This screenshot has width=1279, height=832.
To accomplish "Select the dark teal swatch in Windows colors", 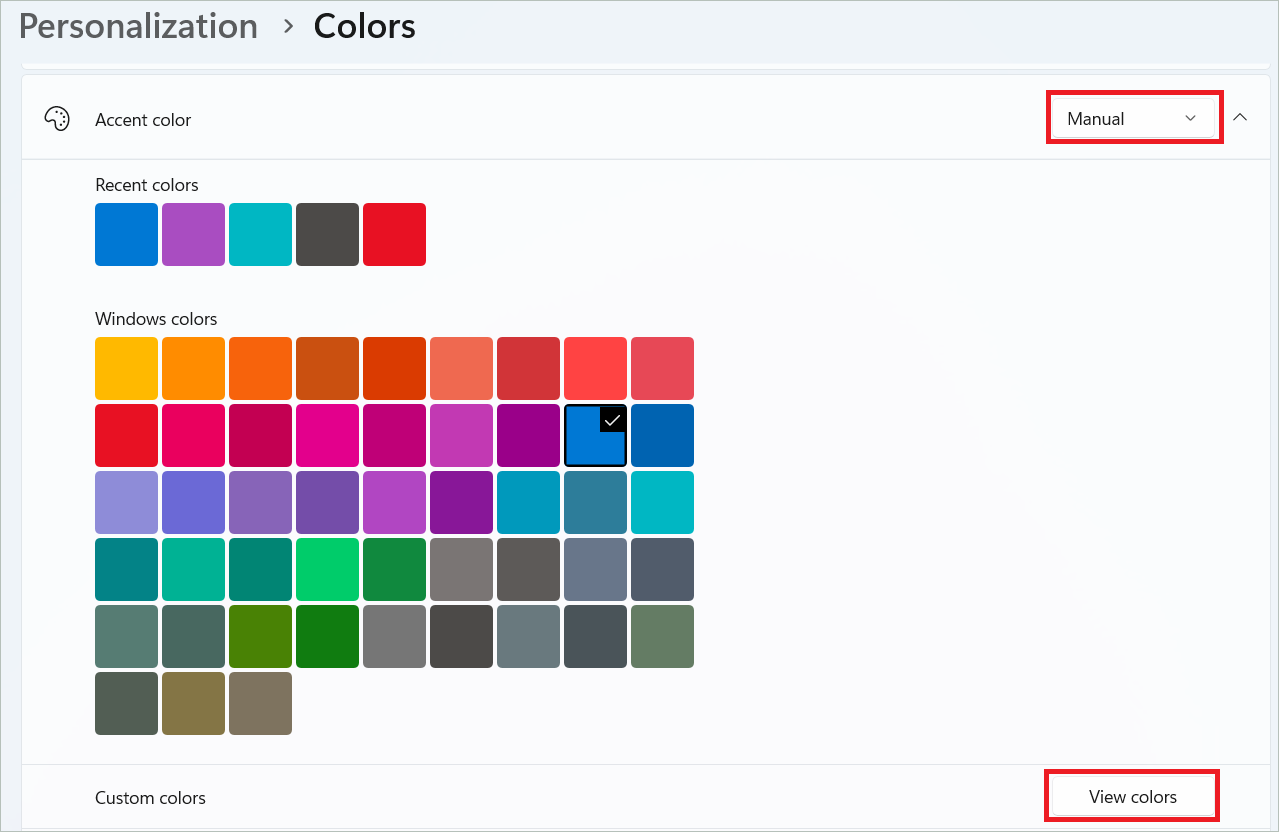I will pos(126,569).
